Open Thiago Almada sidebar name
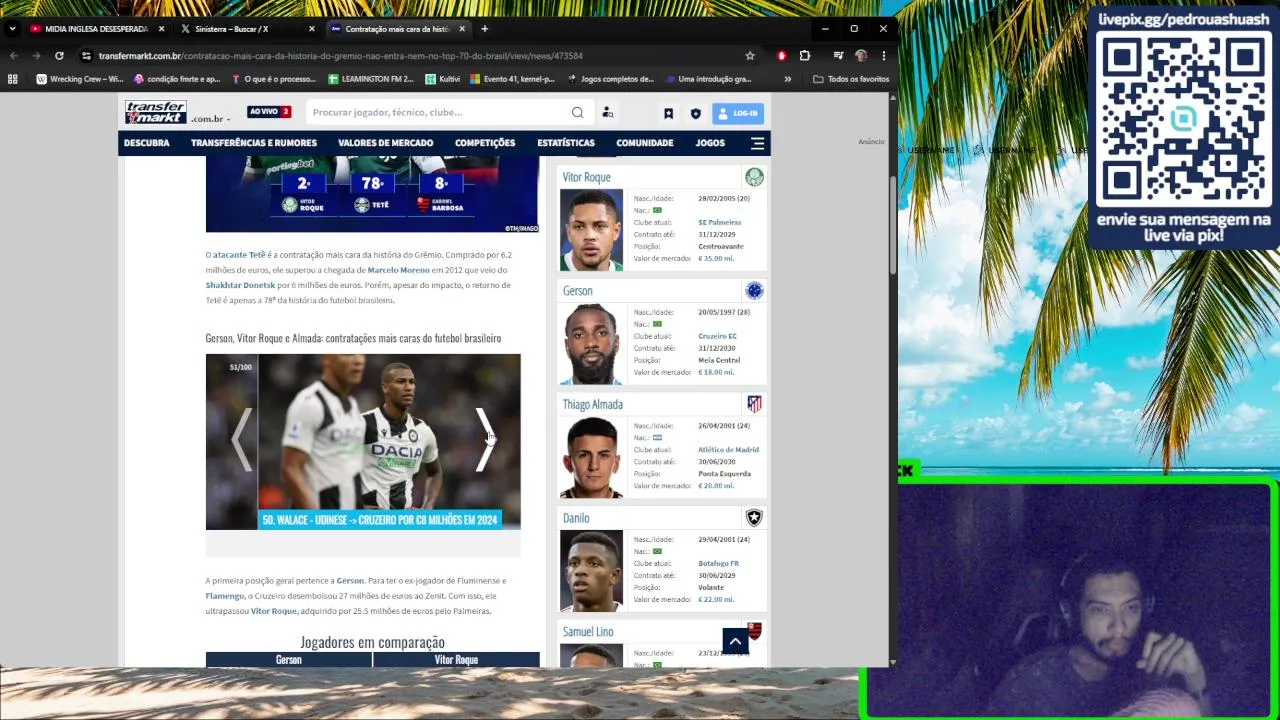The width and height of the screenshot is (1280, 720). click(x=592, y=405)
